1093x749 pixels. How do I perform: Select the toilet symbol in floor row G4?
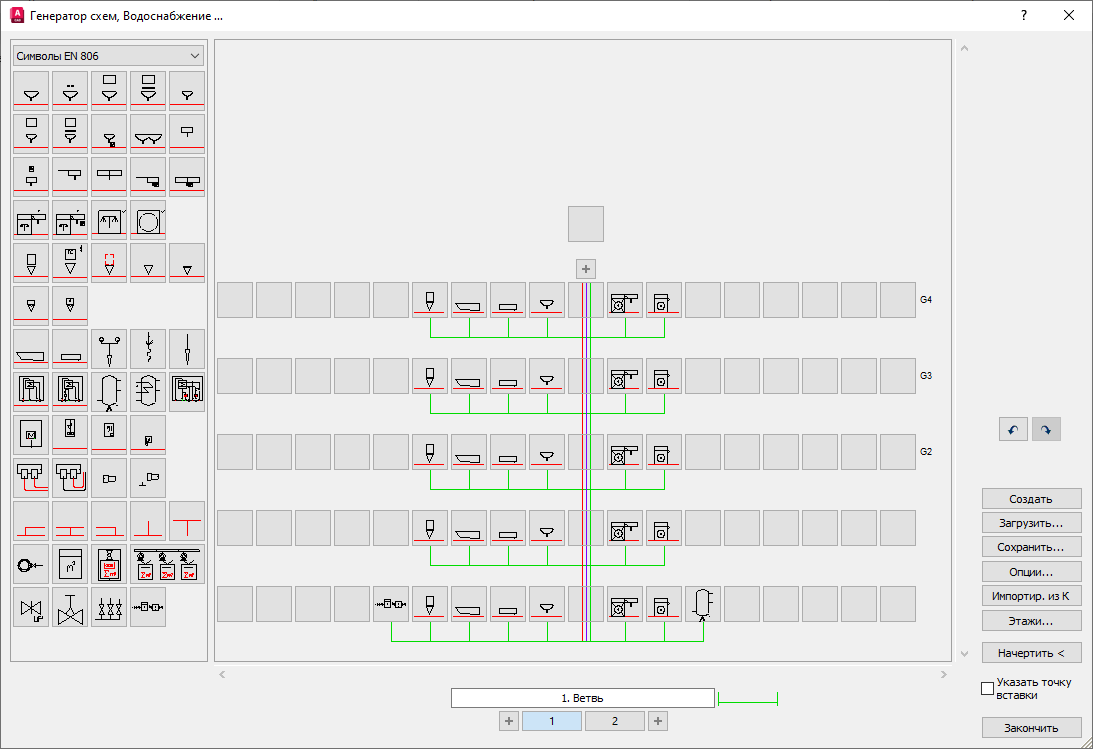429,300
